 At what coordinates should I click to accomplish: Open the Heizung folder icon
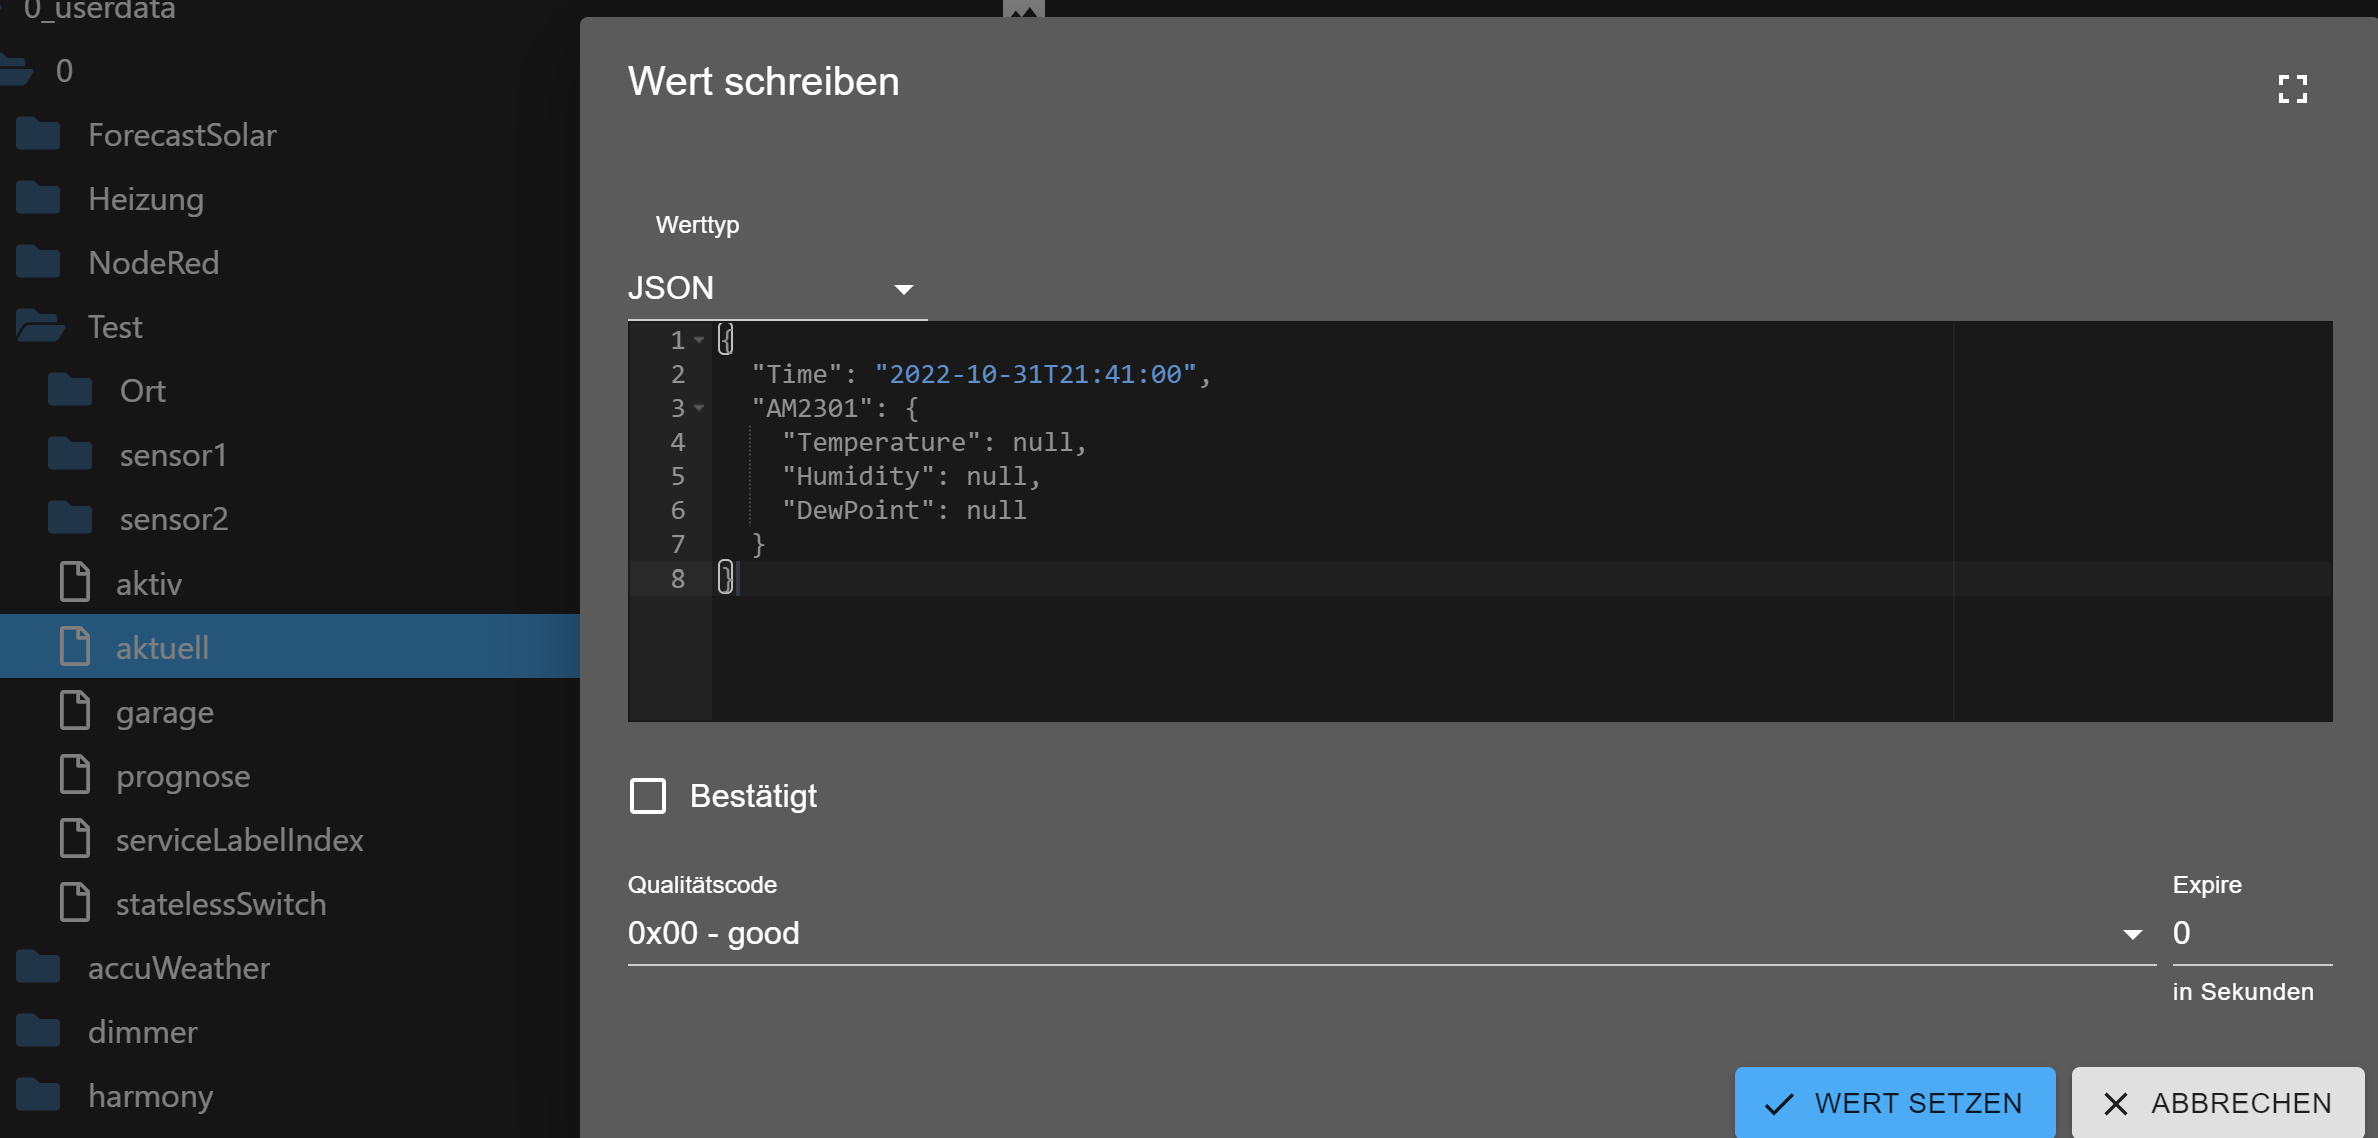39,198
